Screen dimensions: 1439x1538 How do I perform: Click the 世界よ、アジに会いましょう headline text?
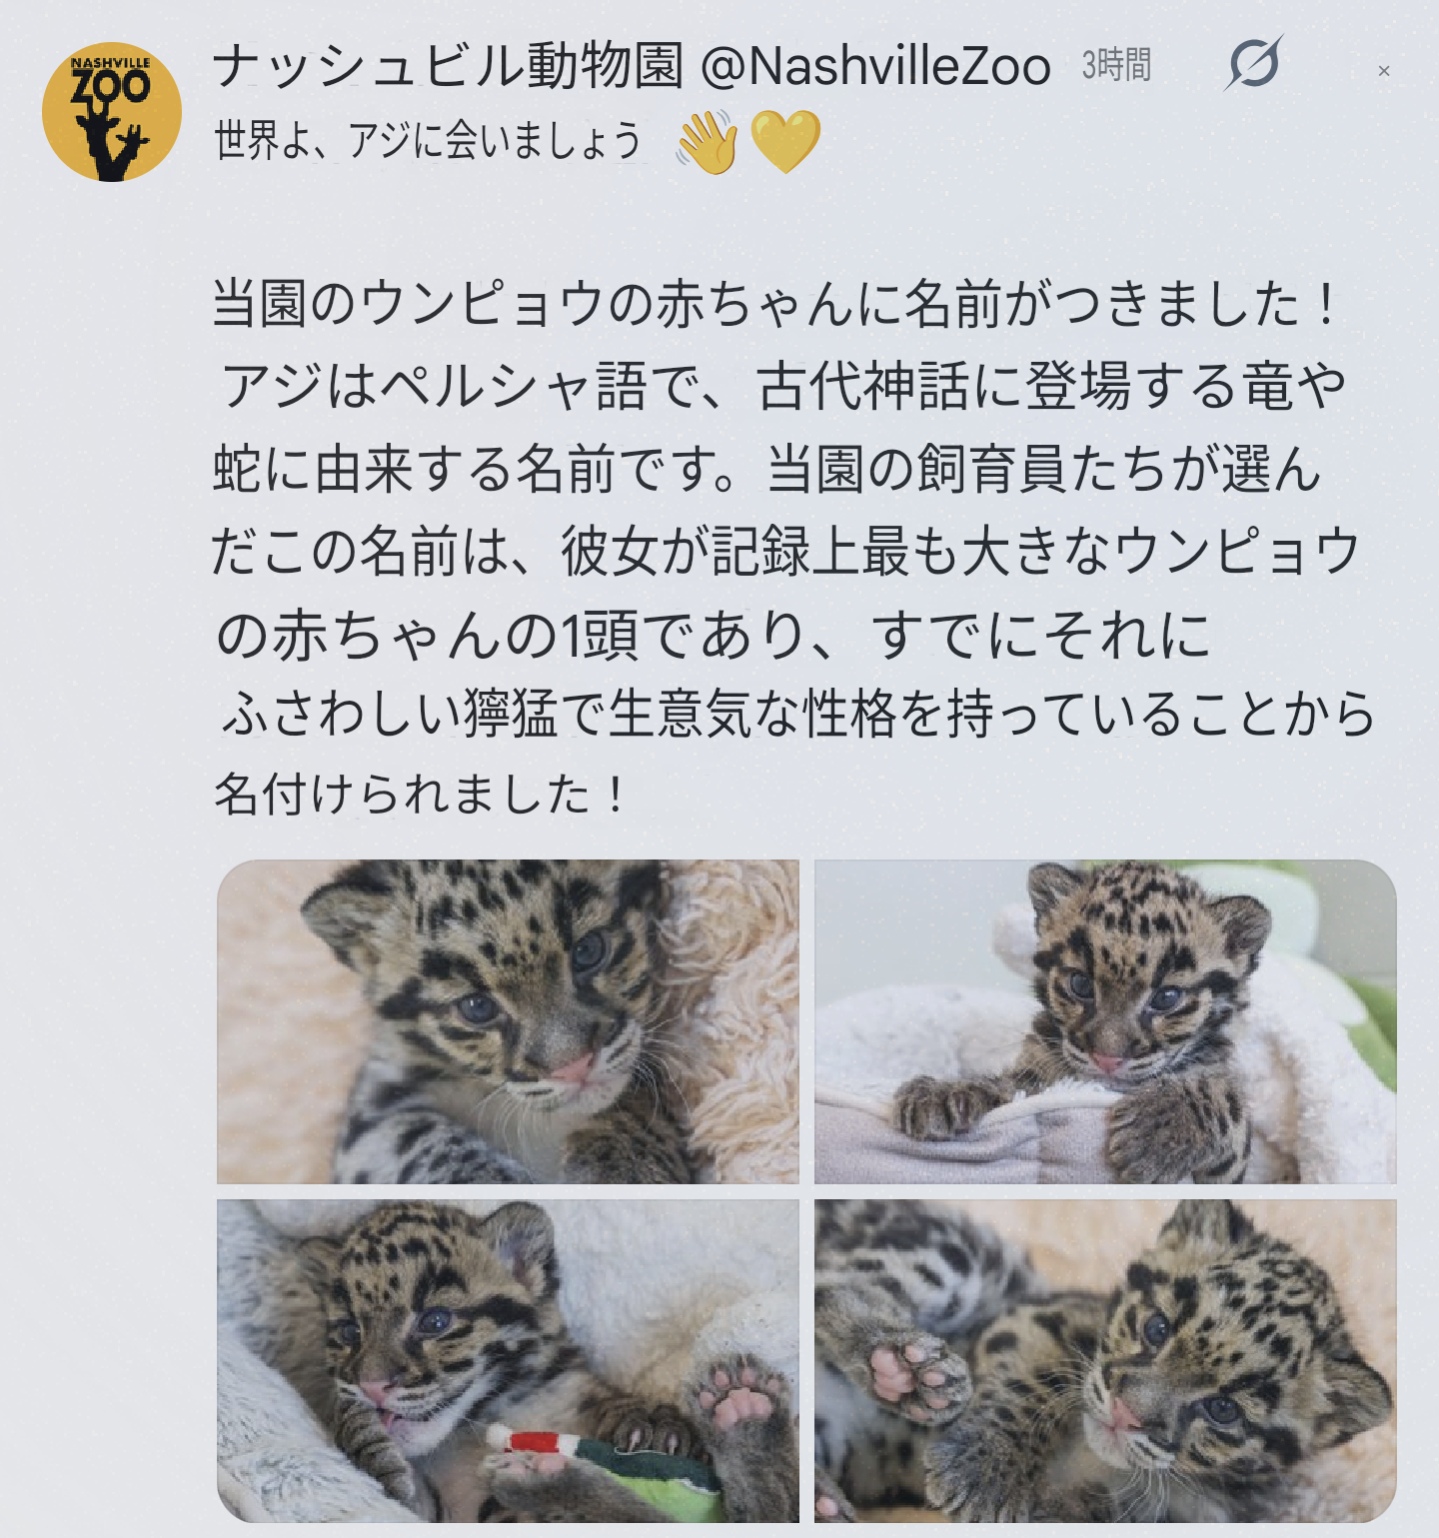(428, 141)
